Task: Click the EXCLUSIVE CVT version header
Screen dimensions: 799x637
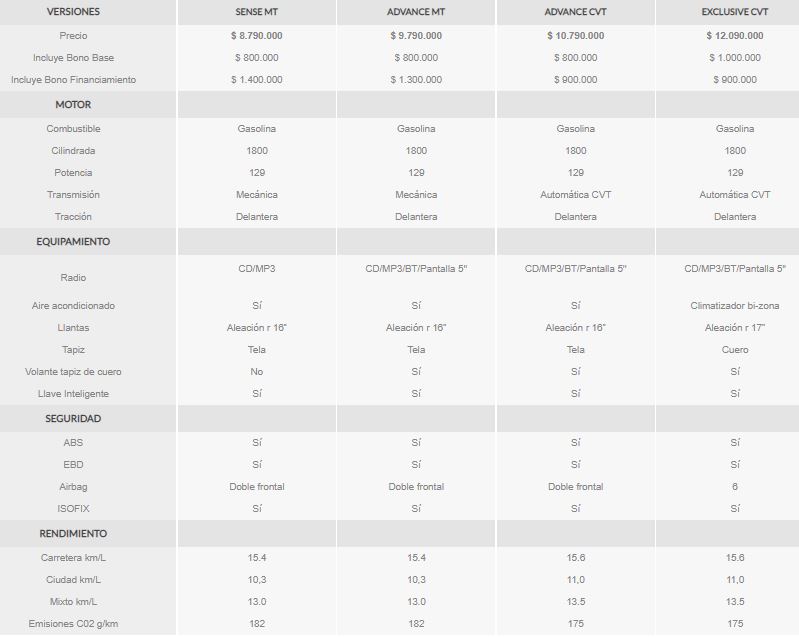Action: click(x=735, y=12)
